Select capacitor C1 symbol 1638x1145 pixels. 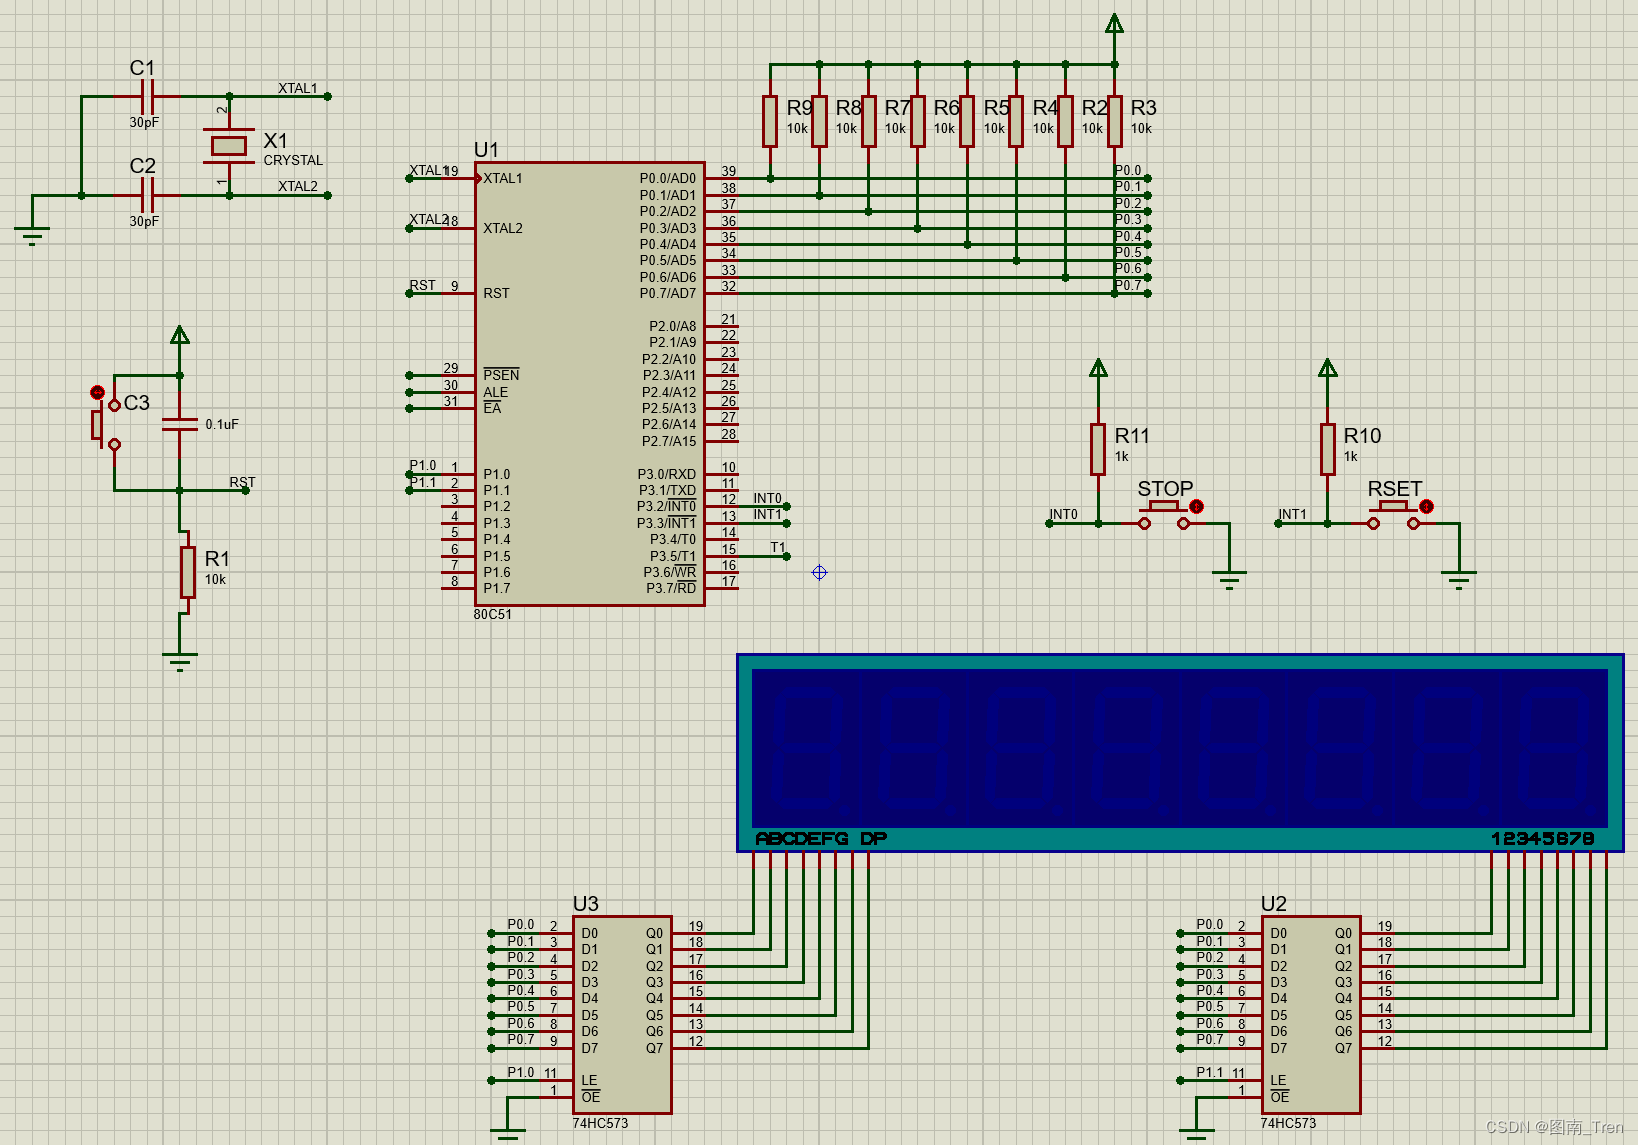(x=147, y=97)
